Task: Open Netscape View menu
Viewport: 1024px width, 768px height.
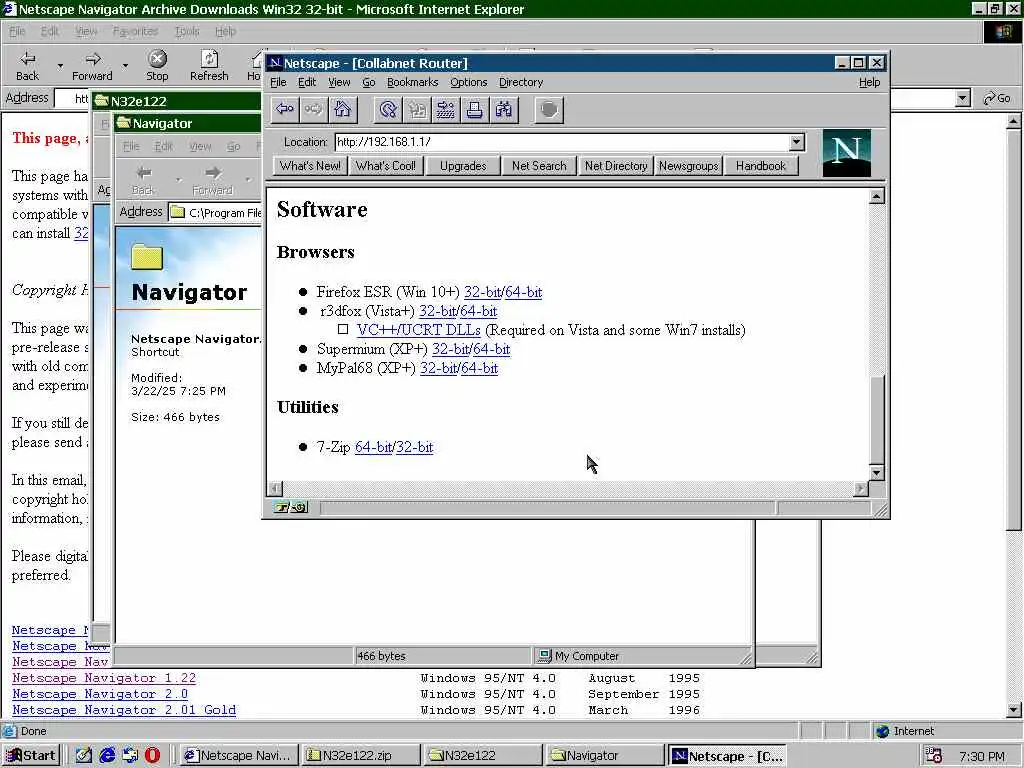Action: (x=339, y=82)
